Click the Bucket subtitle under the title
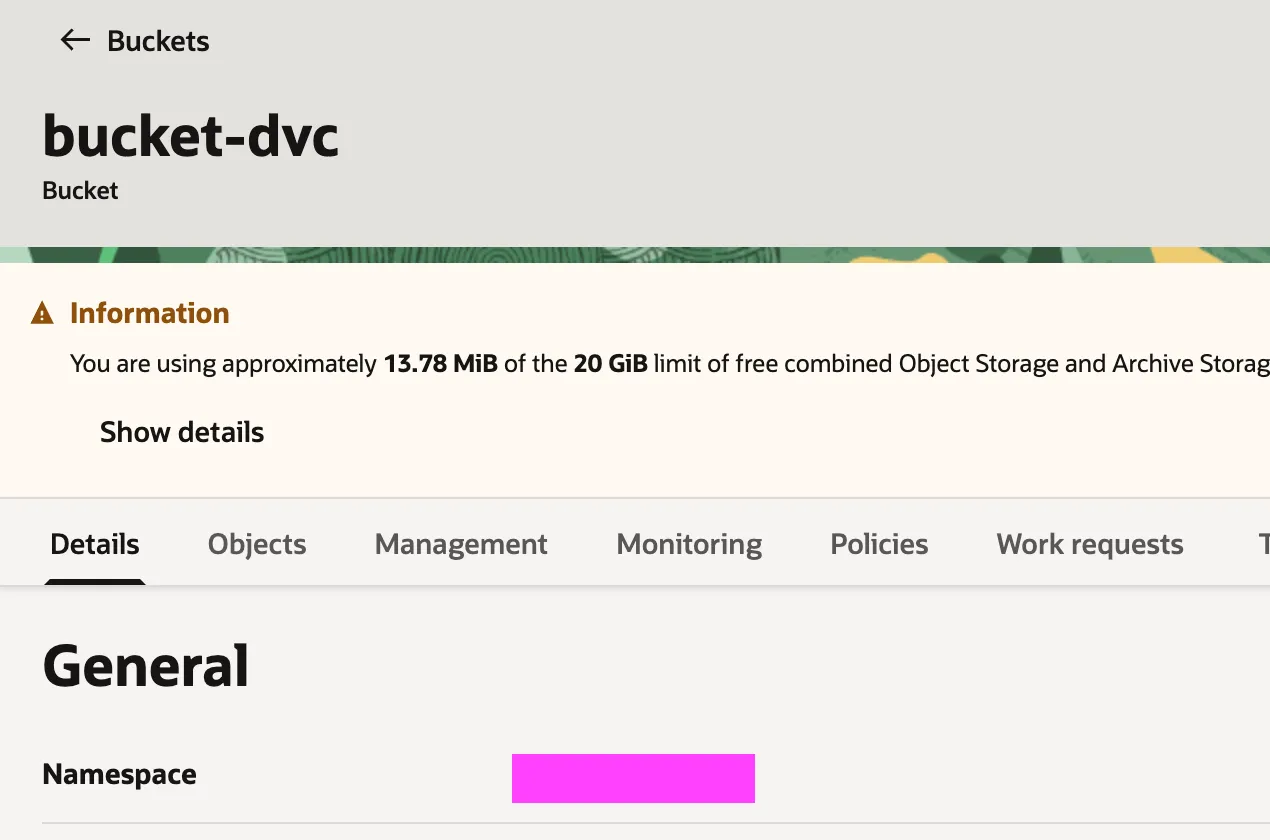This screenshot has height=840, width=1270. [x=80, y=191]
